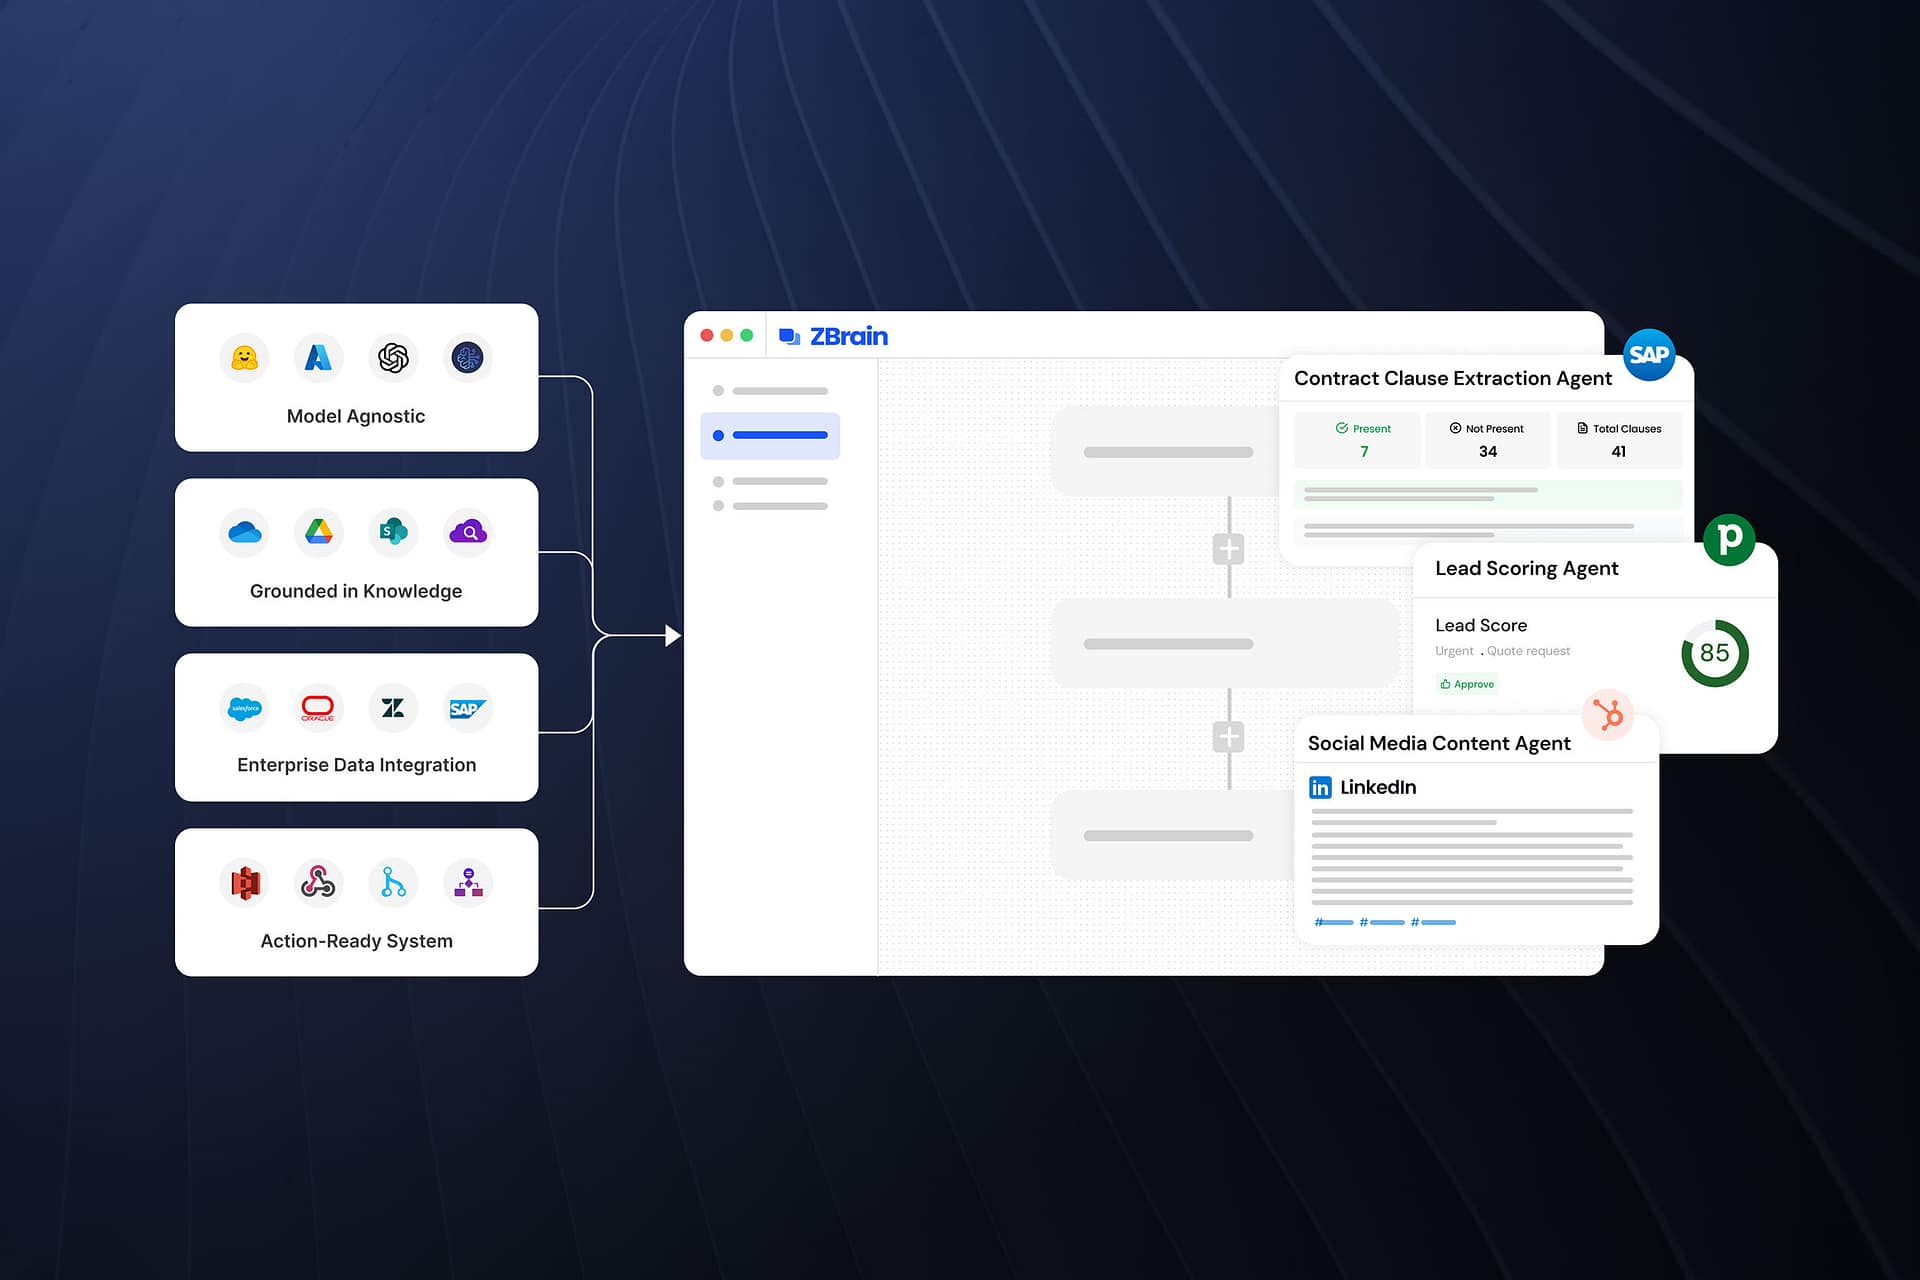The height and width of the screenshot is (1280, 1920).
Task: Select the Pipedrive green badge near Lead Scoring Agent
Action: click(x=1730, y=538)
